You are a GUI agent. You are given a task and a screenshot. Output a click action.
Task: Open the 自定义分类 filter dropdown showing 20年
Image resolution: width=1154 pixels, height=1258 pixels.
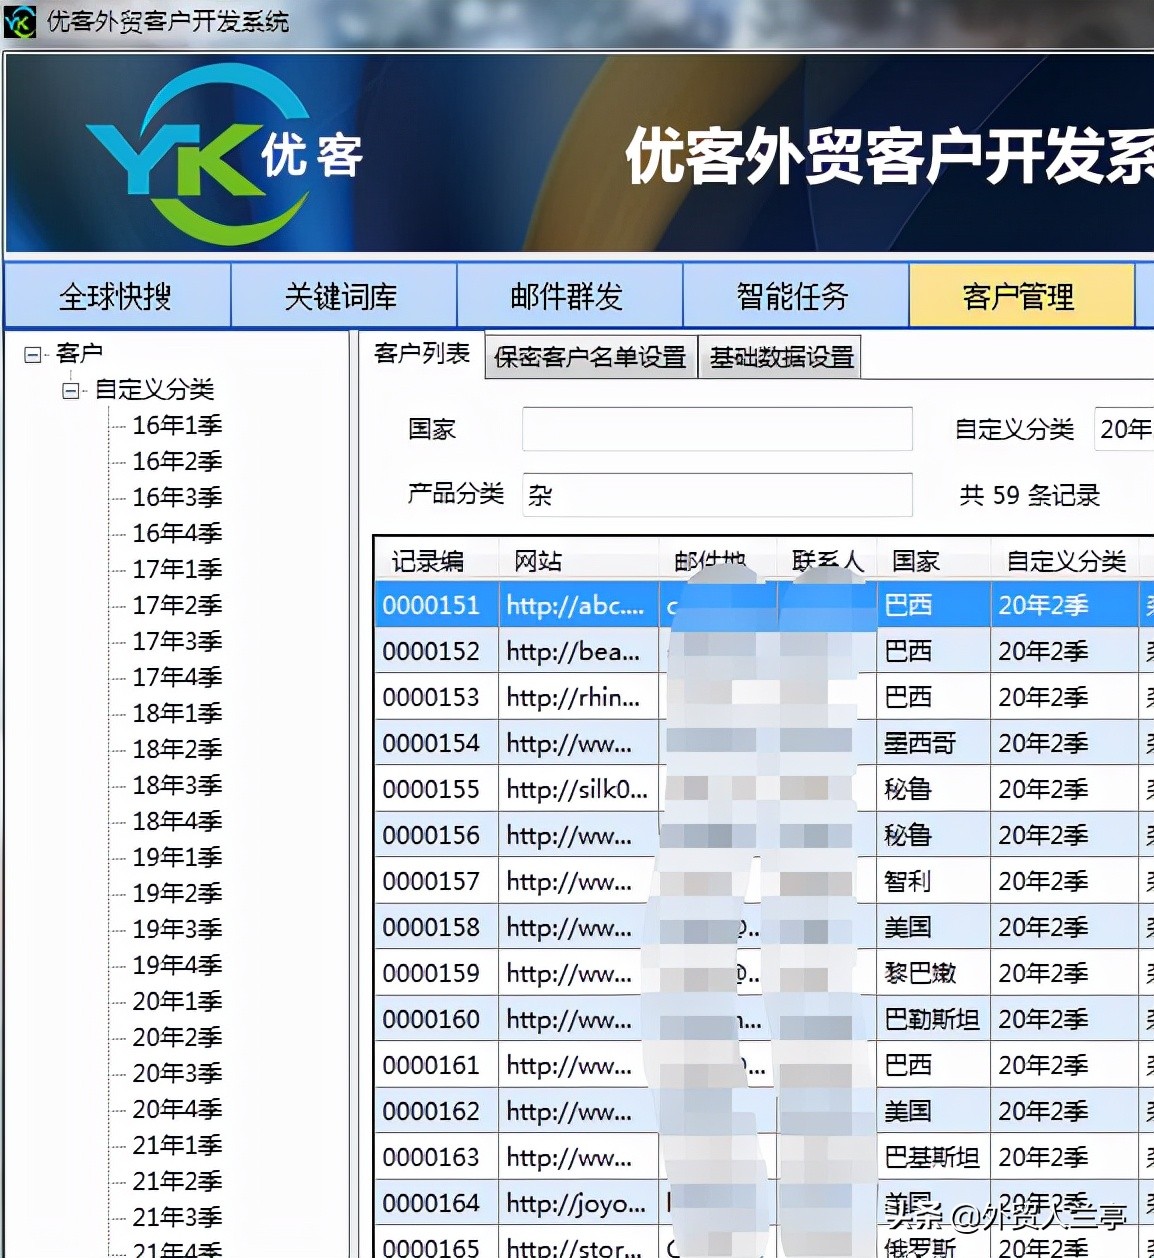(1128, 429)
